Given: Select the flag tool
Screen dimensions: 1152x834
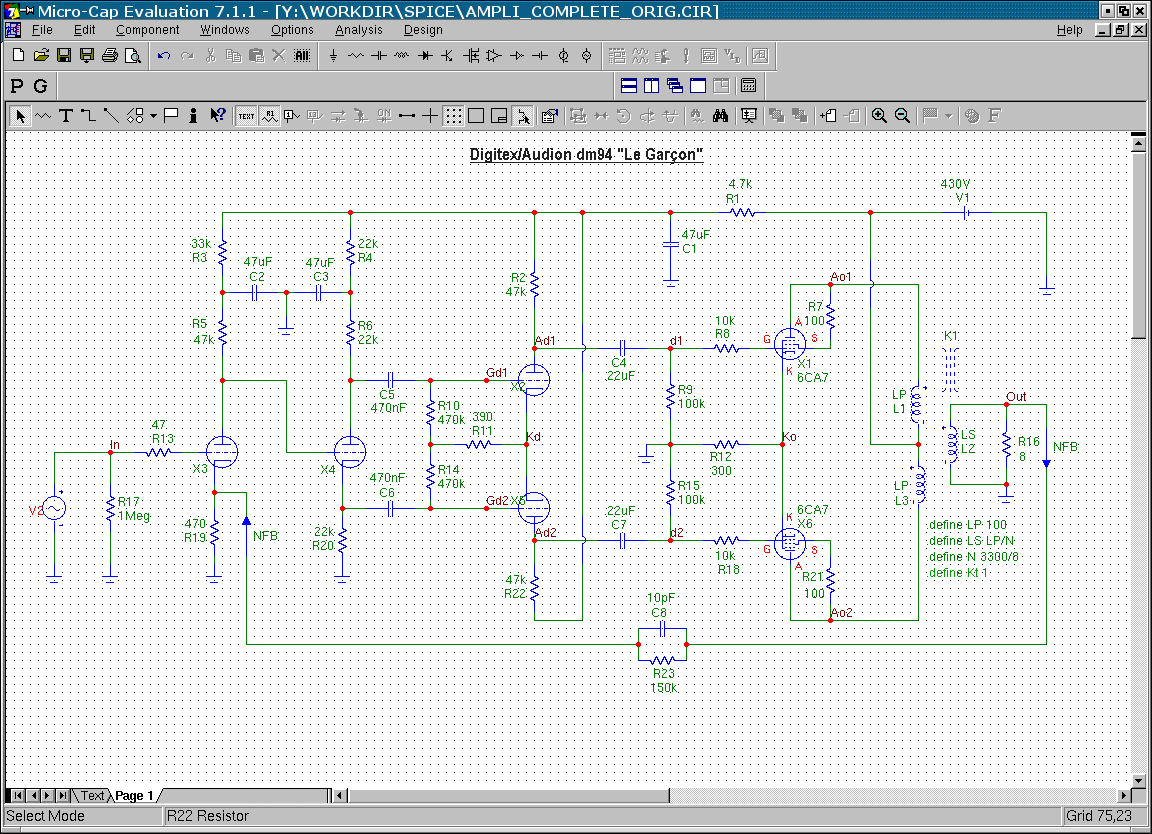Looking at the screenshot, I should pyautogui.click(x=171, y=115).
